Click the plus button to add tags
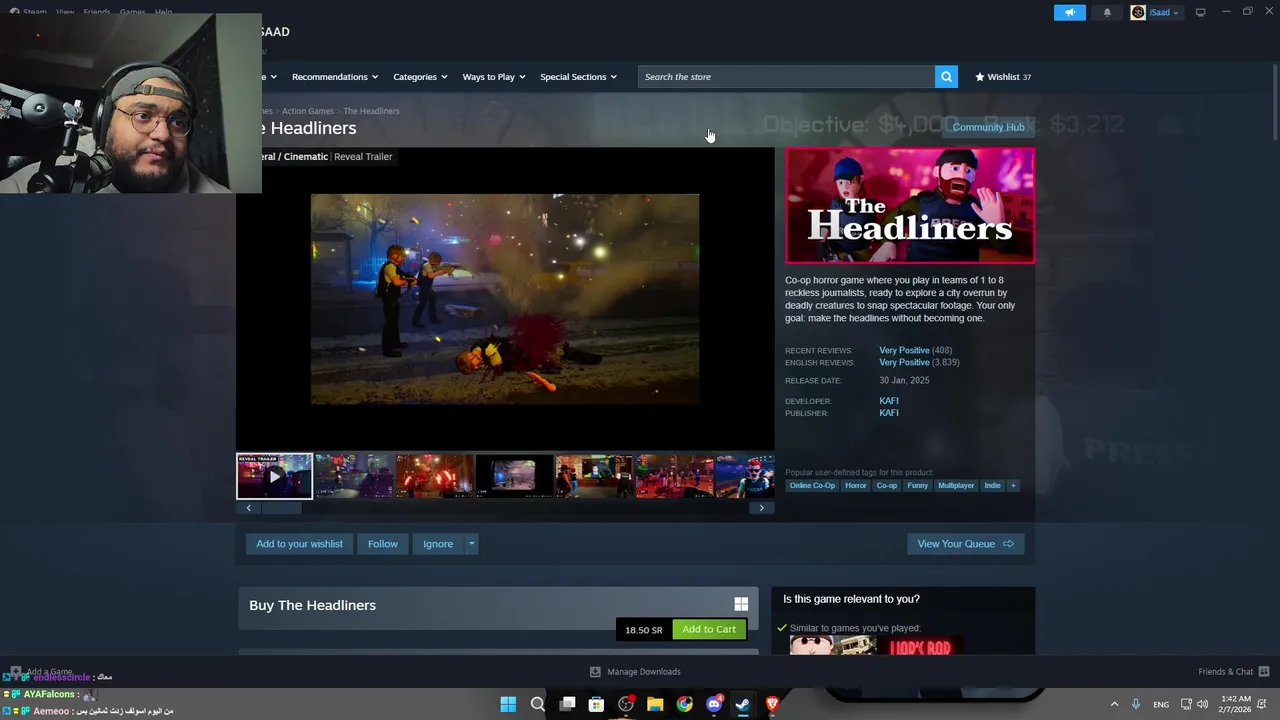Screen dimensions: 1280x720 point(1013,486)
